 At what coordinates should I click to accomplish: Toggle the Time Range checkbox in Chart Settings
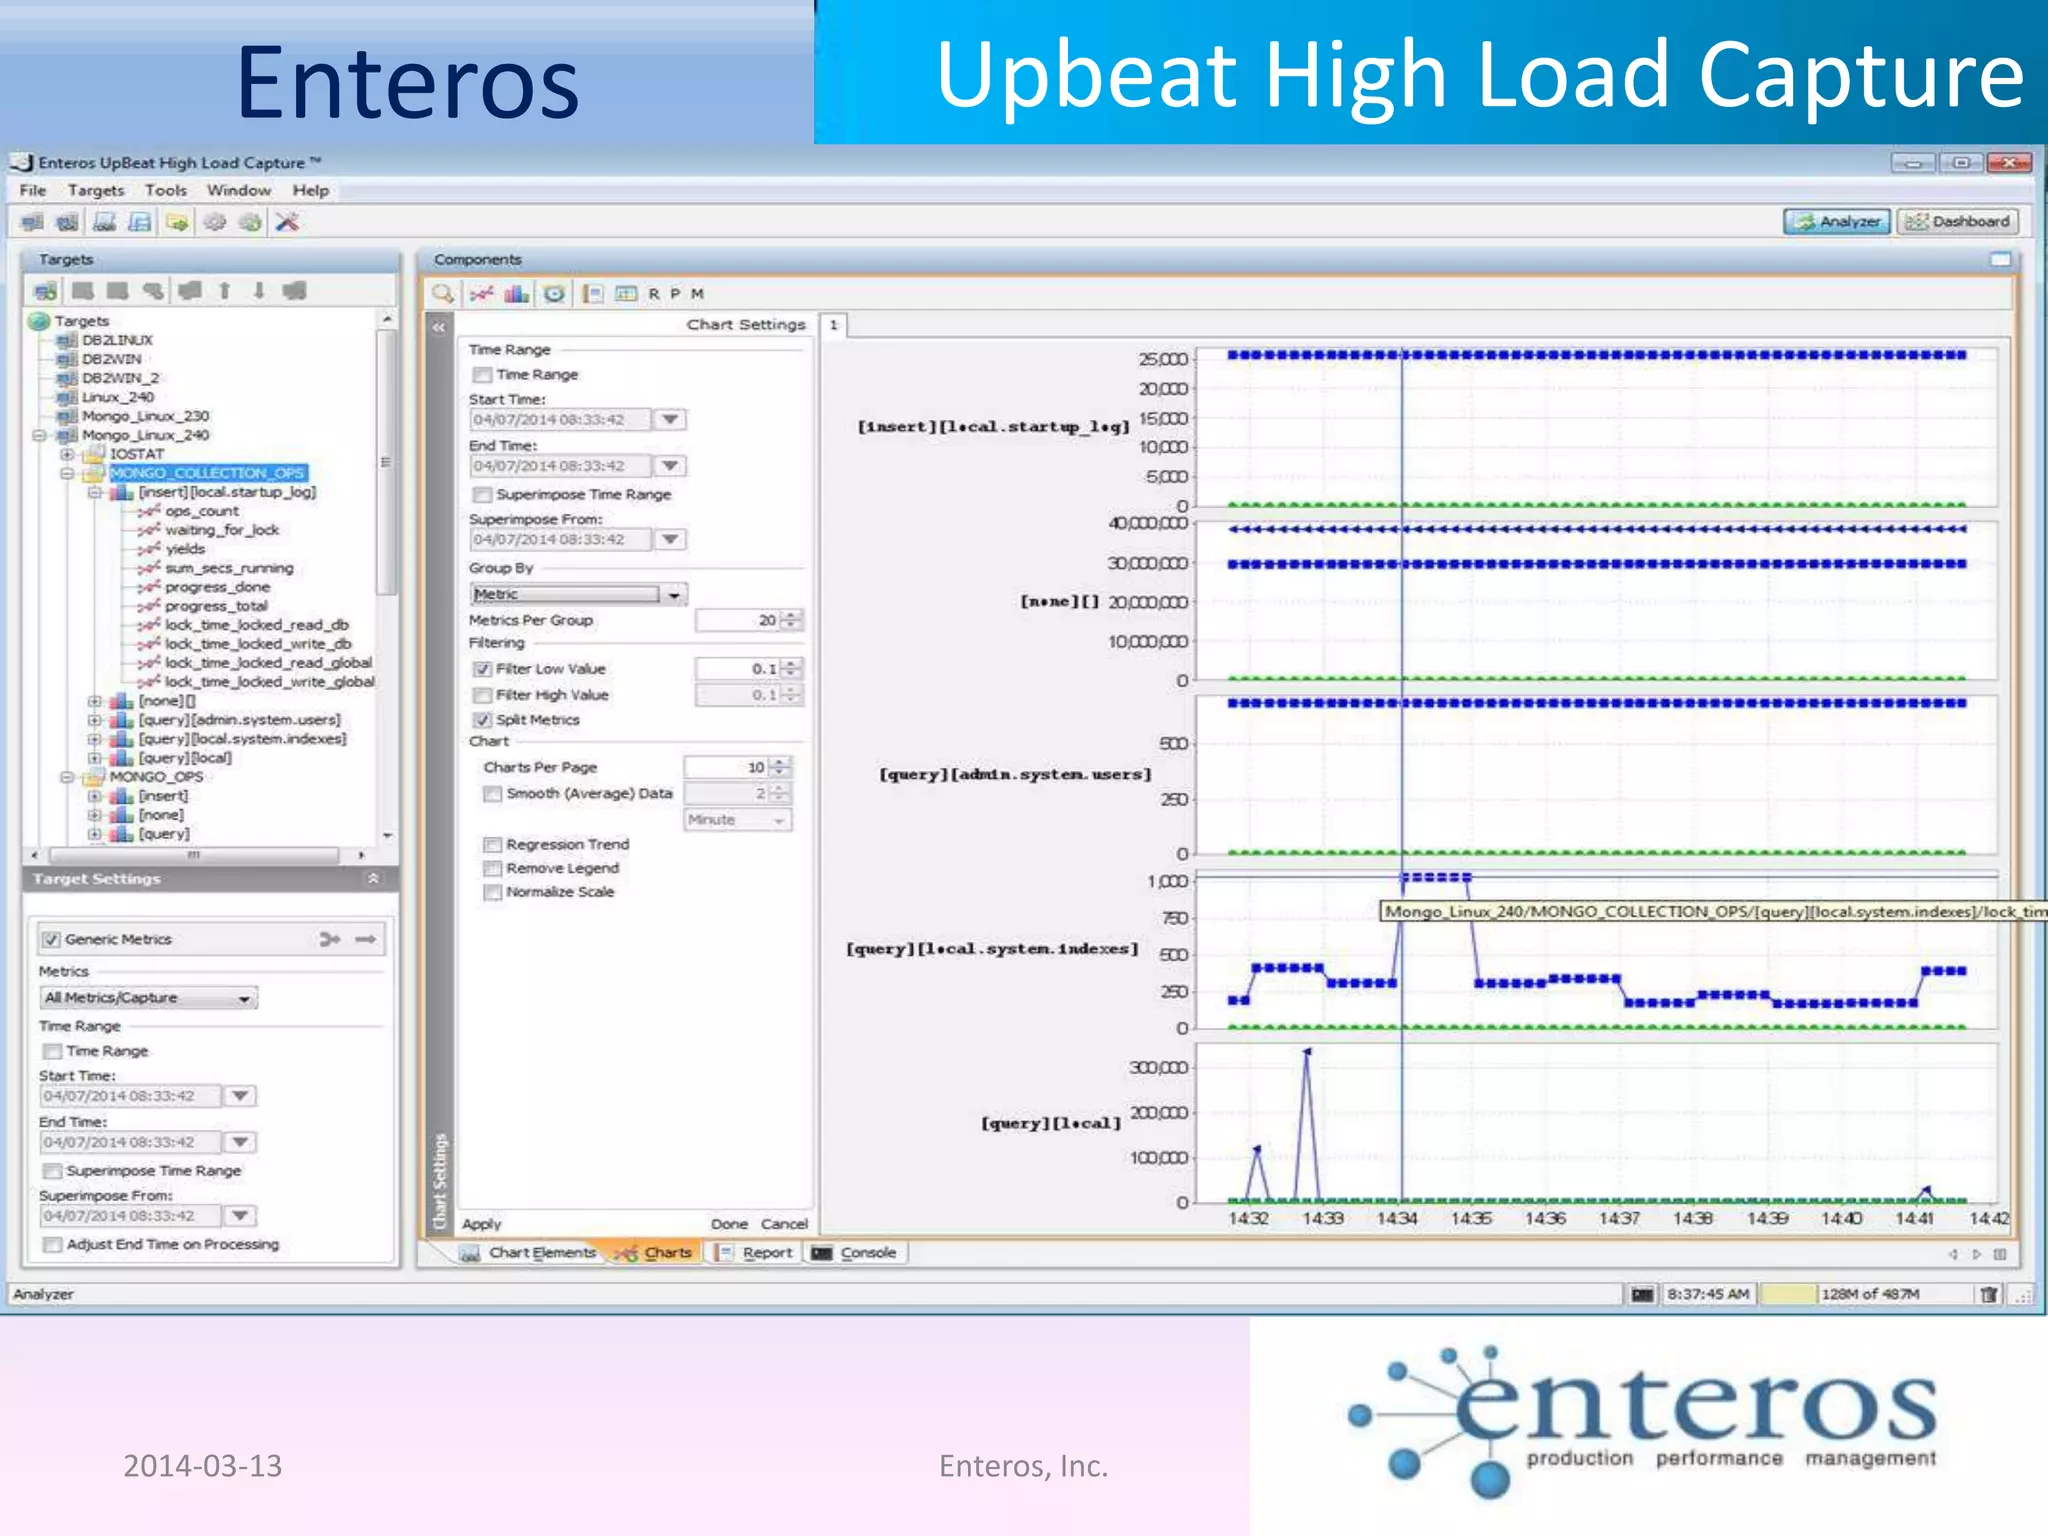482,375
